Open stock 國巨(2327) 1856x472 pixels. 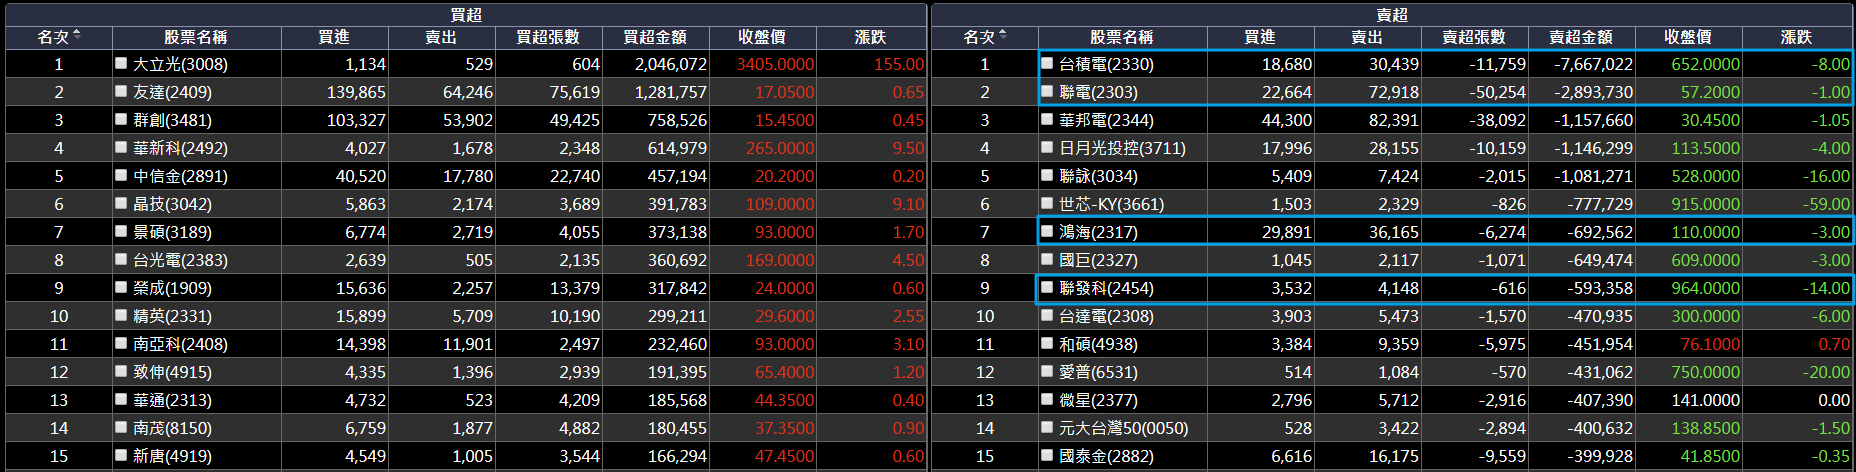click(1098, 260)
